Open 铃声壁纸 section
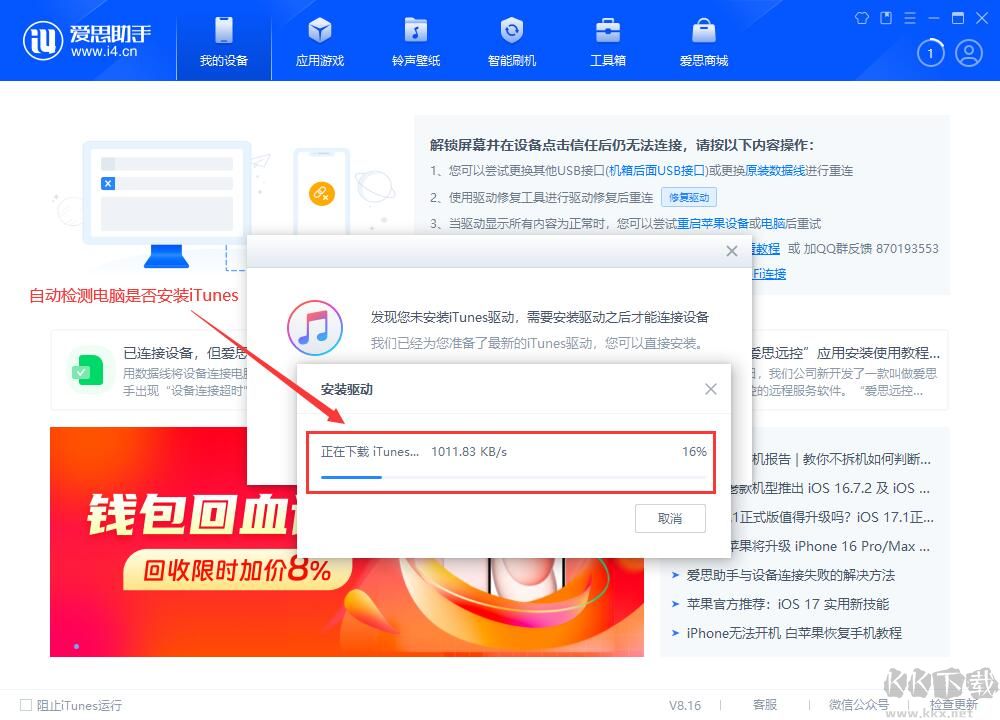The image size is (1000, 720). click(416, 41)
